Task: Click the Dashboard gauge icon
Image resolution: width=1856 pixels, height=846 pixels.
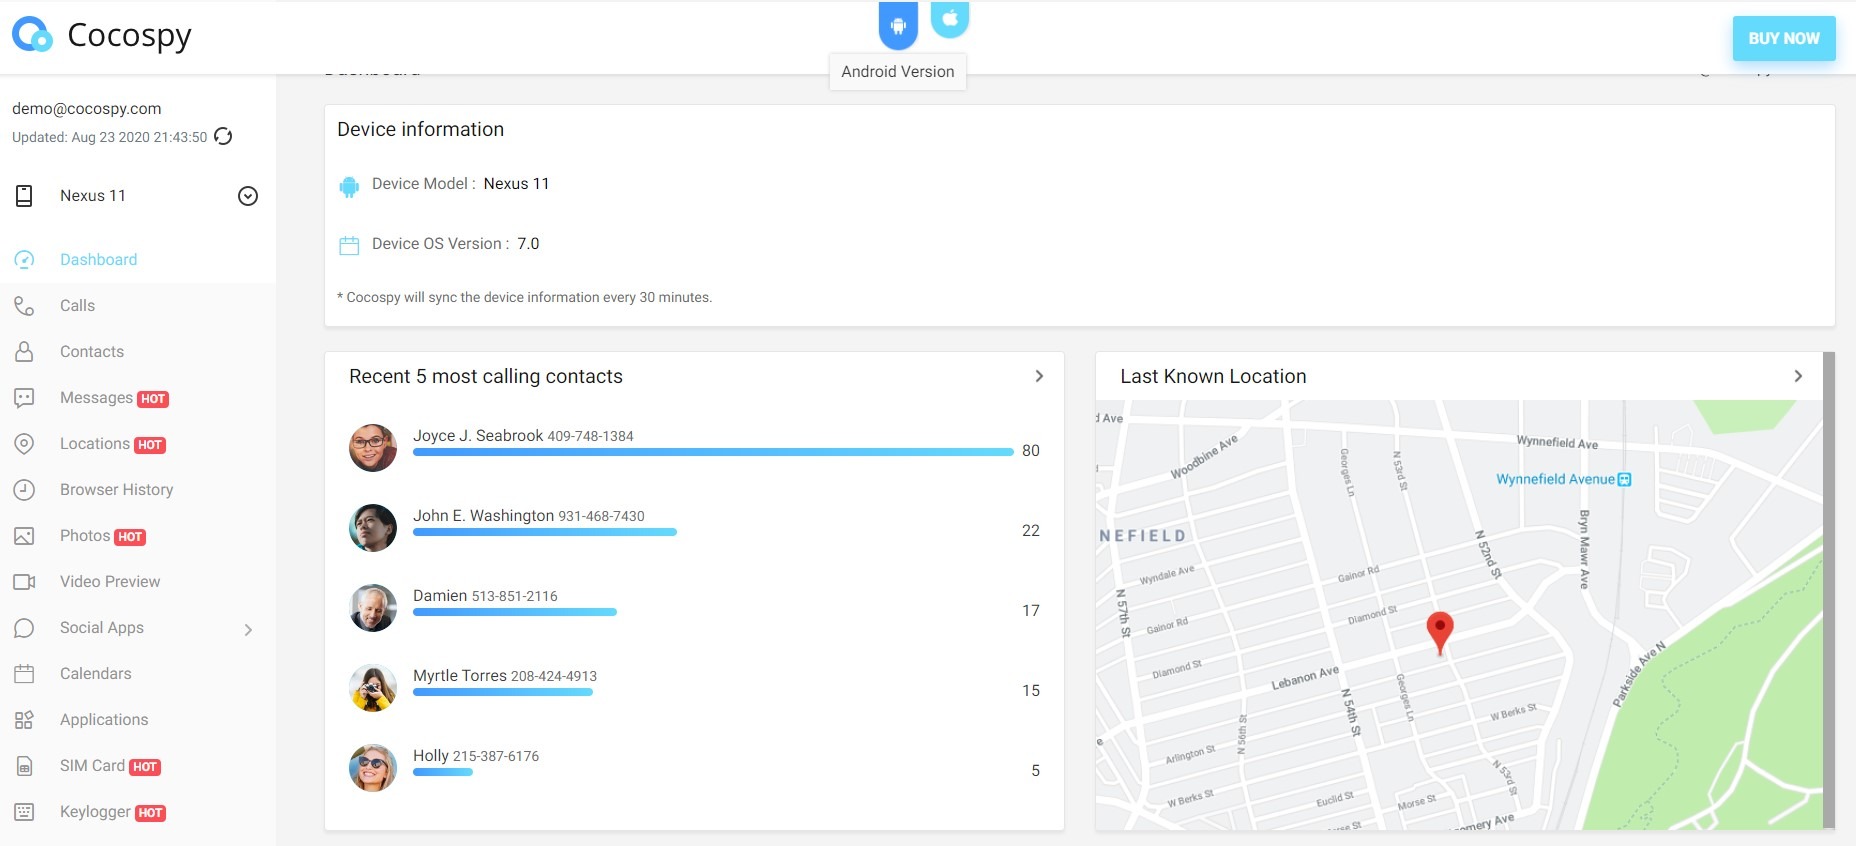Action: coord(24,260)
